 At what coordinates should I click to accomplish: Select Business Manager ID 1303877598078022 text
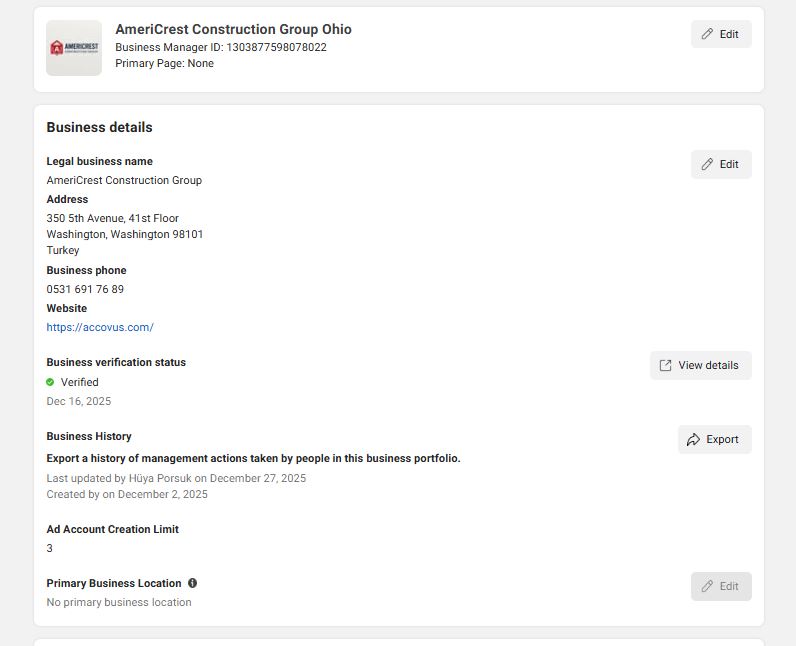[221, 47]
